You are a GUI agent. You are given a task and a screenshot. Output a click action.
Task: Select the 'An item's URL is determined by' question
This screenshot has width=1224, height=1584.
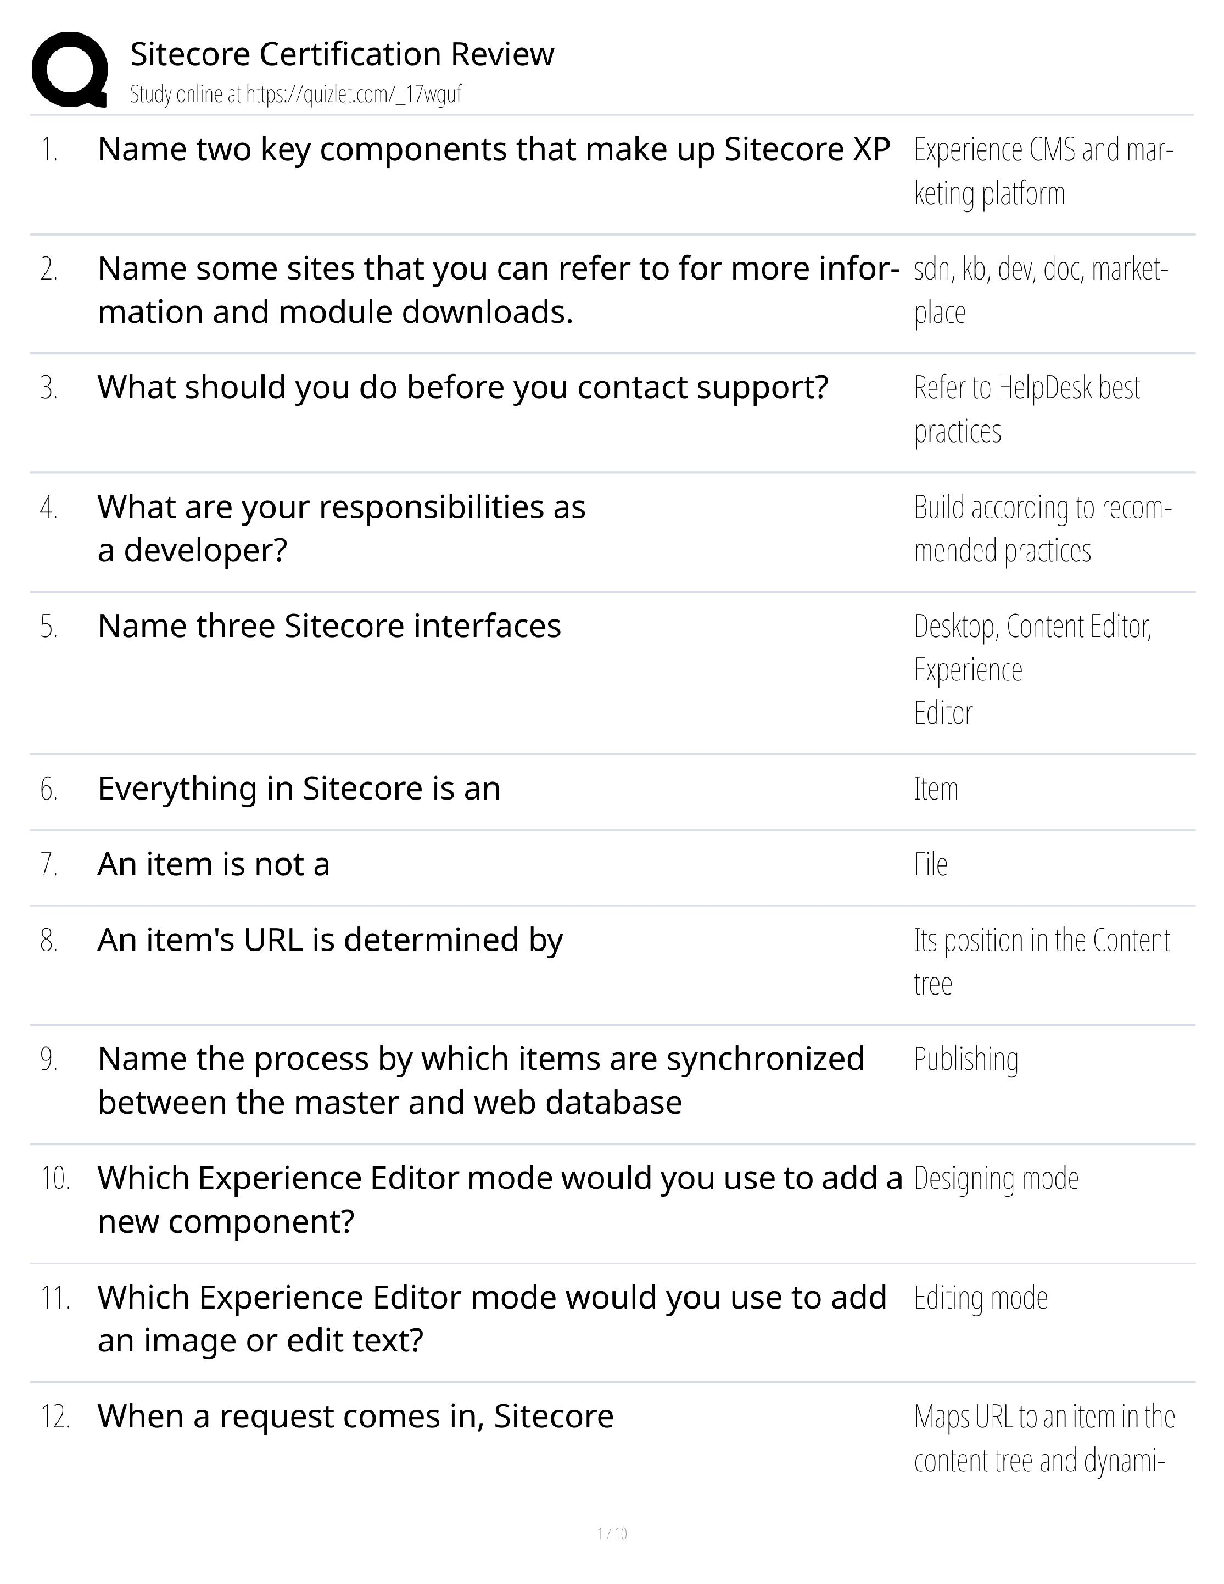(330, 940)
